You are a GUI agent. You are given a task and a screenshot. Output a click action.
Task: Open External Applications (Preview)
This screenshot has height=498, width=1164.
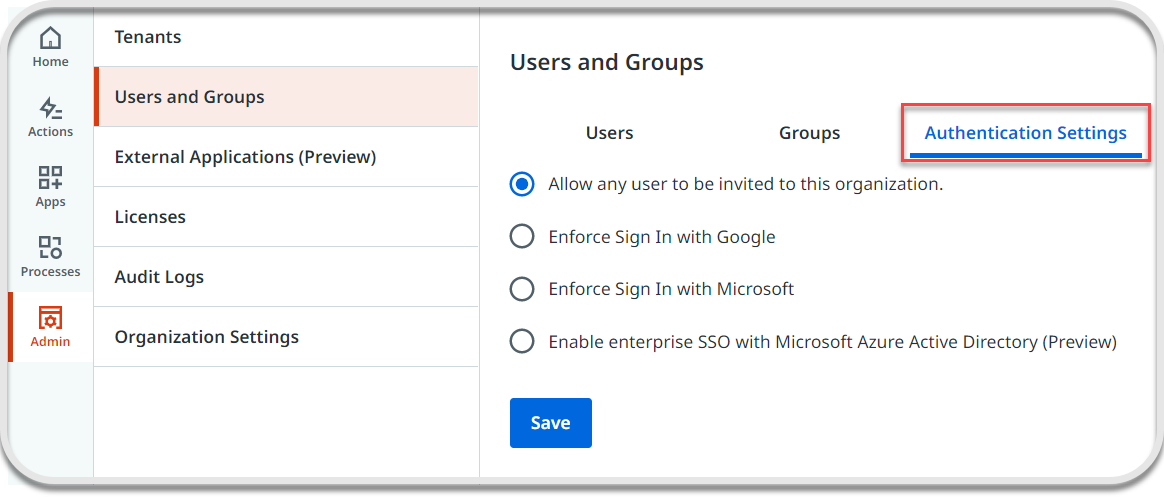[245, 157]
